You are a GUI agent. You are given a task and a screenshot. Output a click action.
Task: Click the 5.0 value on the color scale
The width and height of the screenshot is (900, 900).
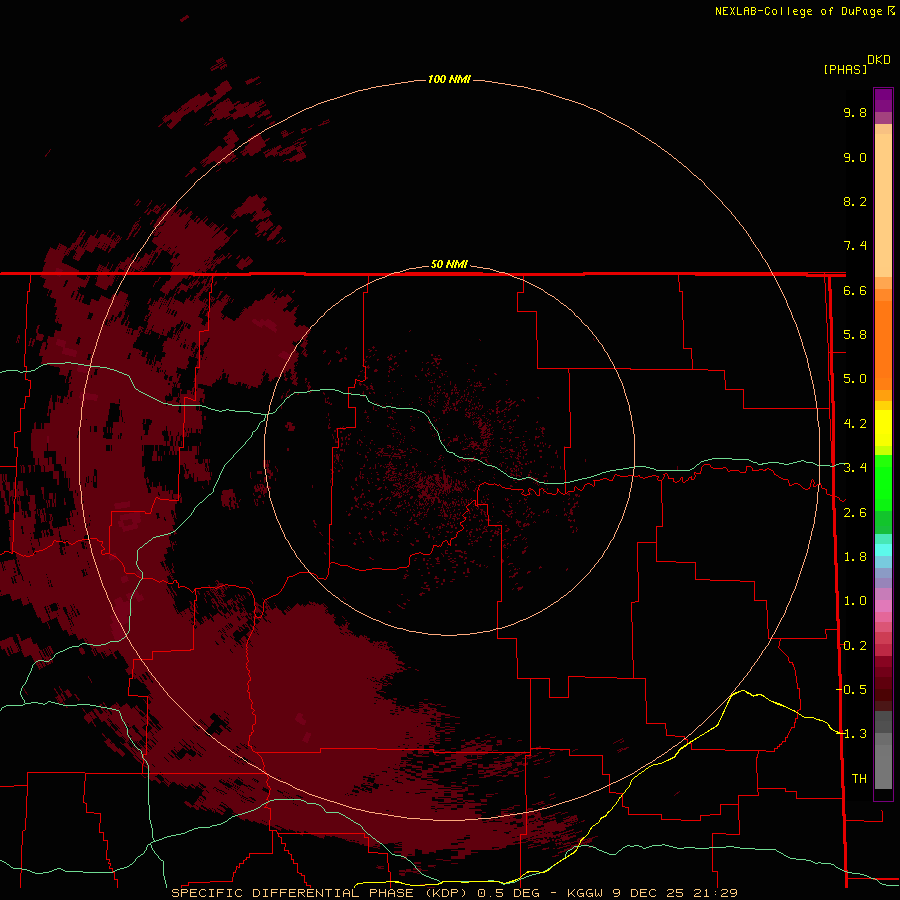855,379
